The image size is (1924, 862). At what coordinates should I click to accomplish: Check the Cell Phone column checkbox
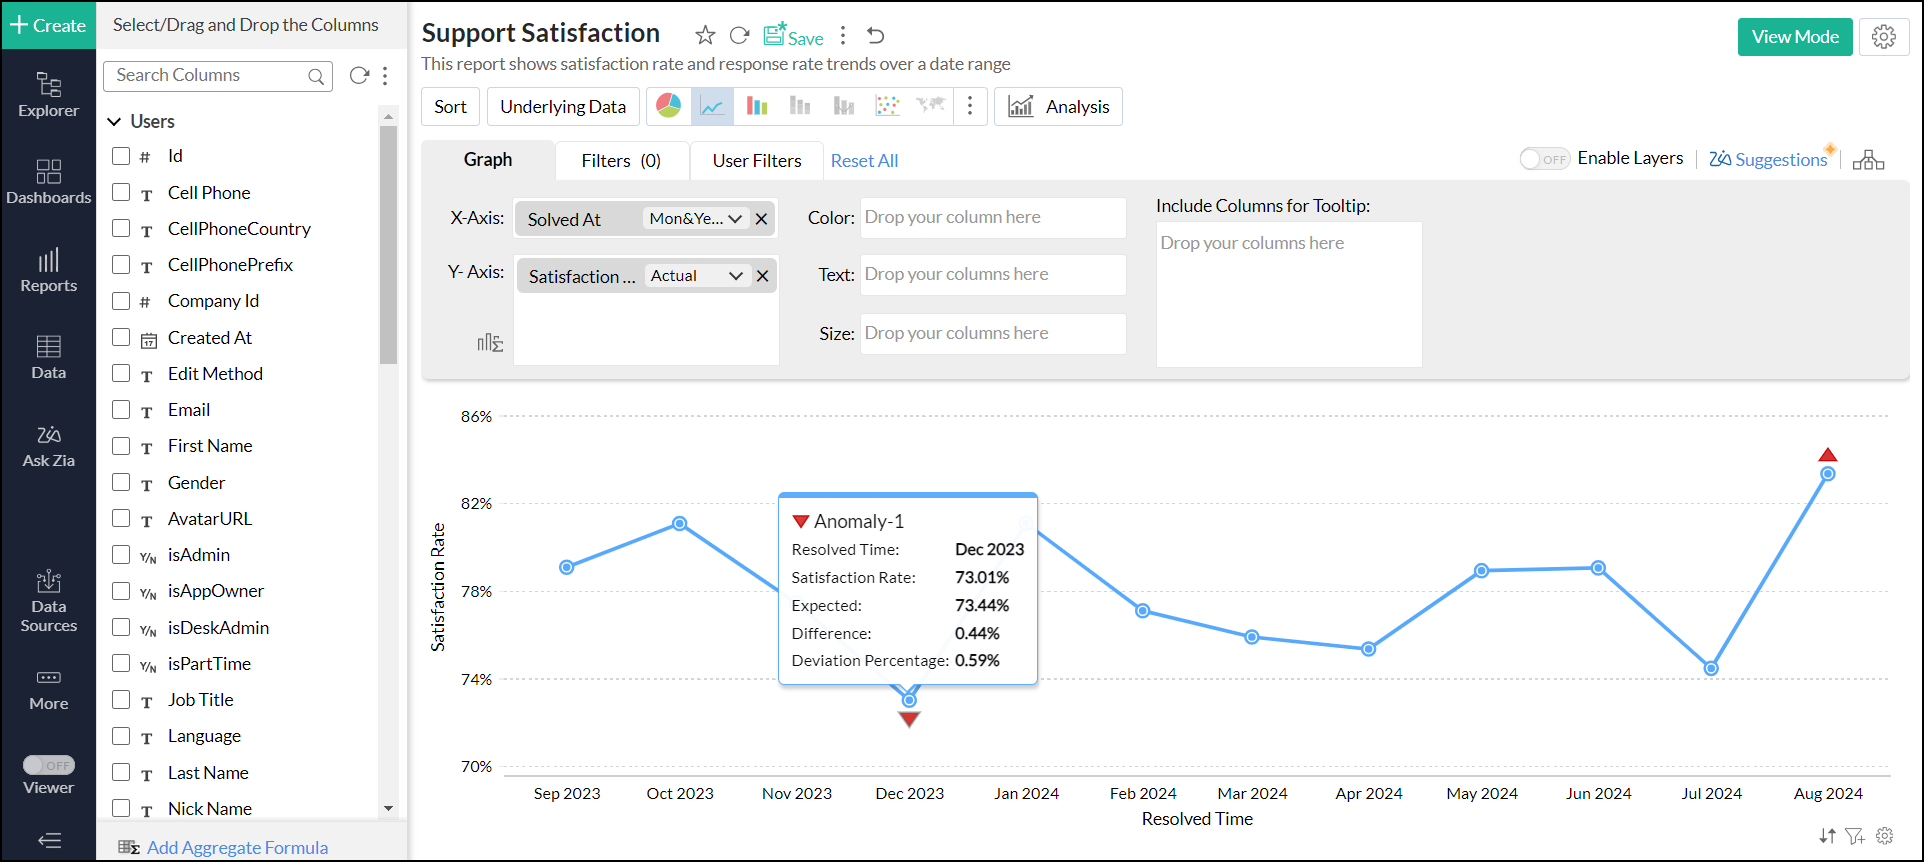point(121,192)
